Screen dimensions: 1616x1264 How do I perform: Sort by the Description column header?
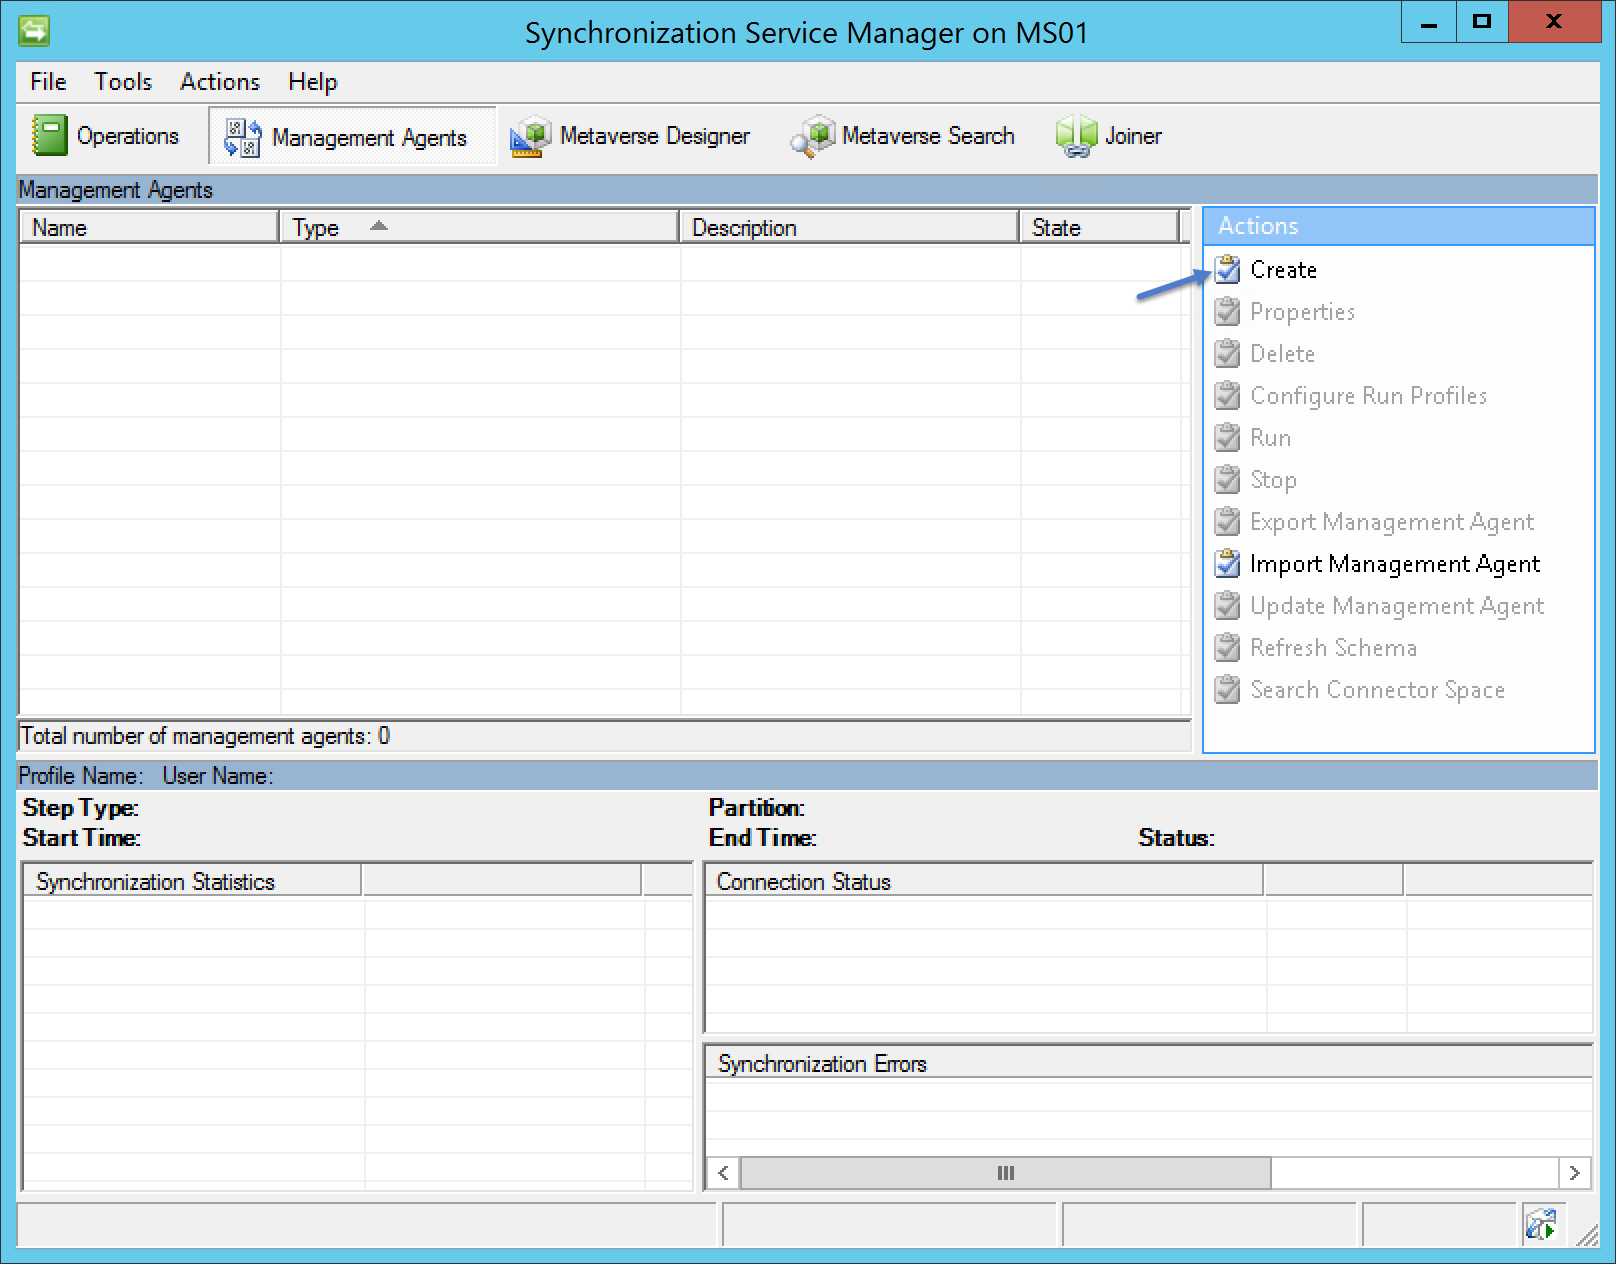coord(849,227)
